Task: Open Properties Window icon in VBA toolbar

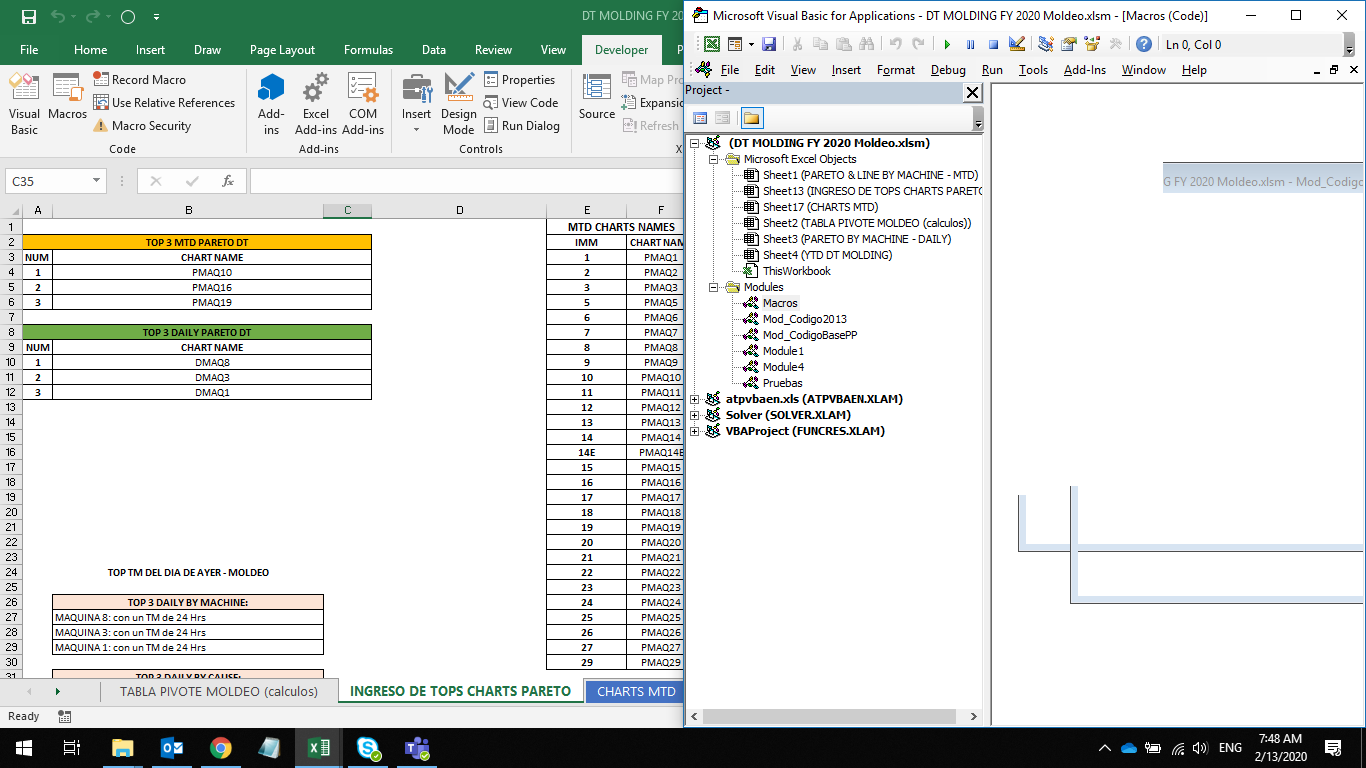Action: pyautogui.click(x=1069, y=44)
